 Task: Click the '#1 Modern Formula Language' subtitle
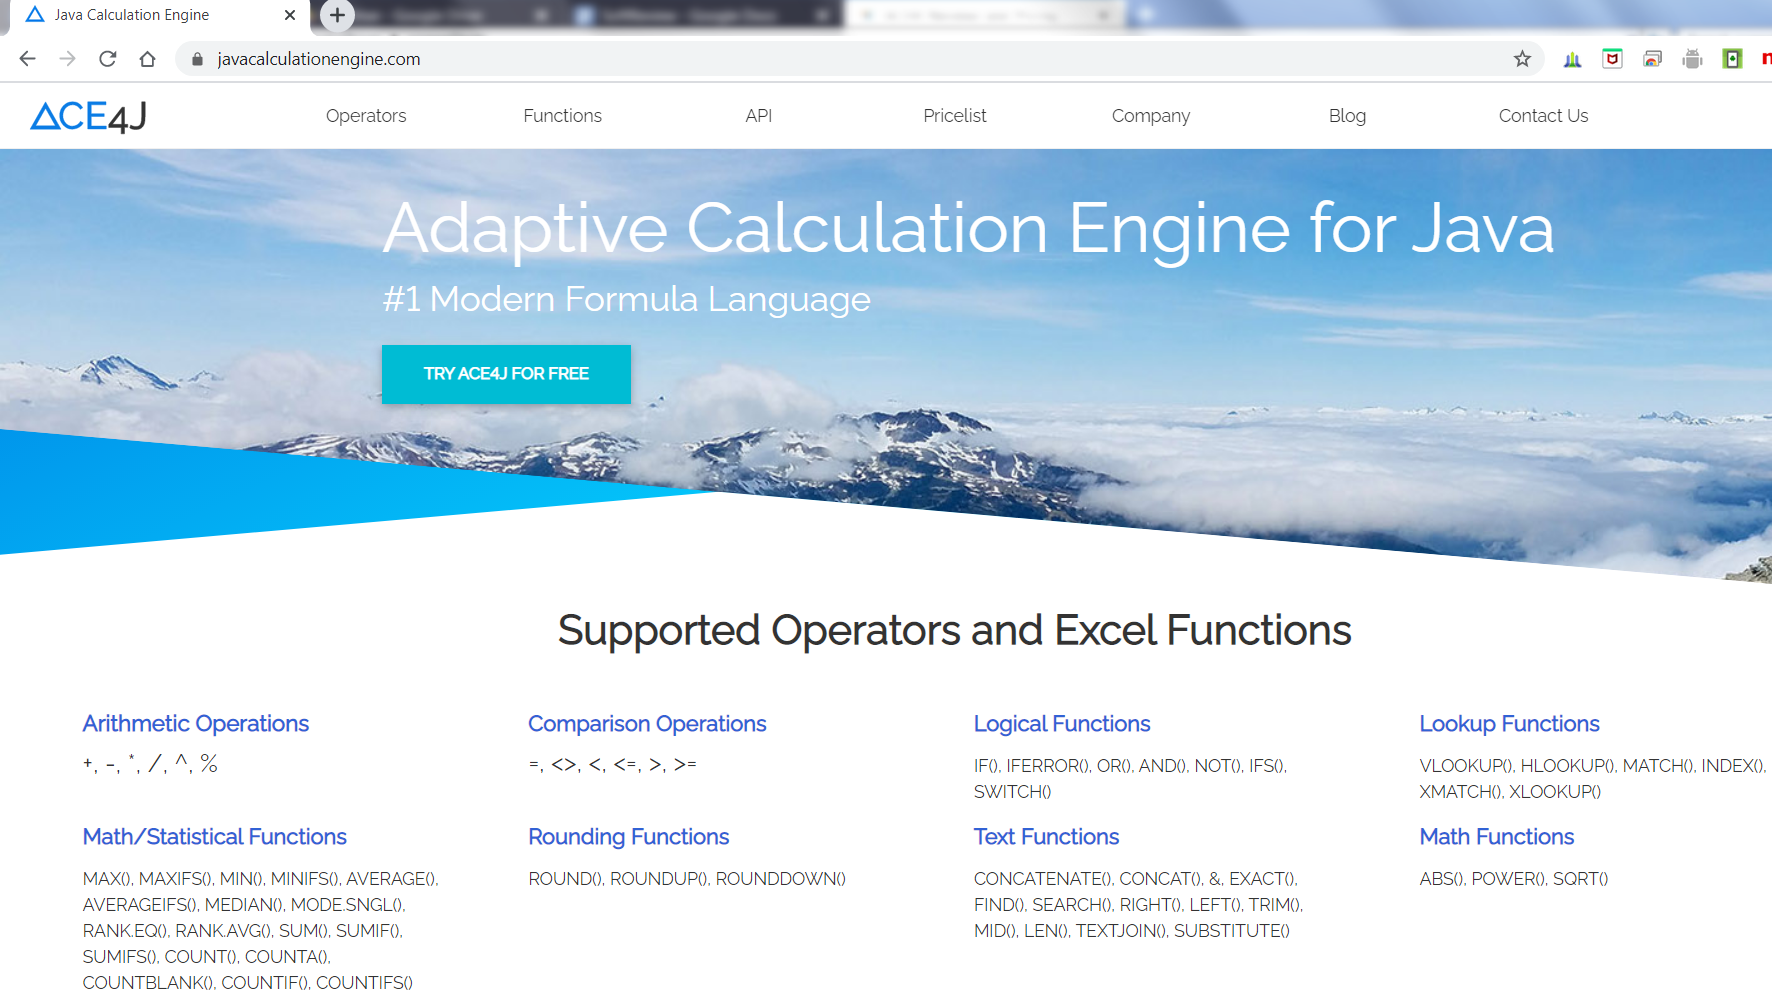point(627,299)
